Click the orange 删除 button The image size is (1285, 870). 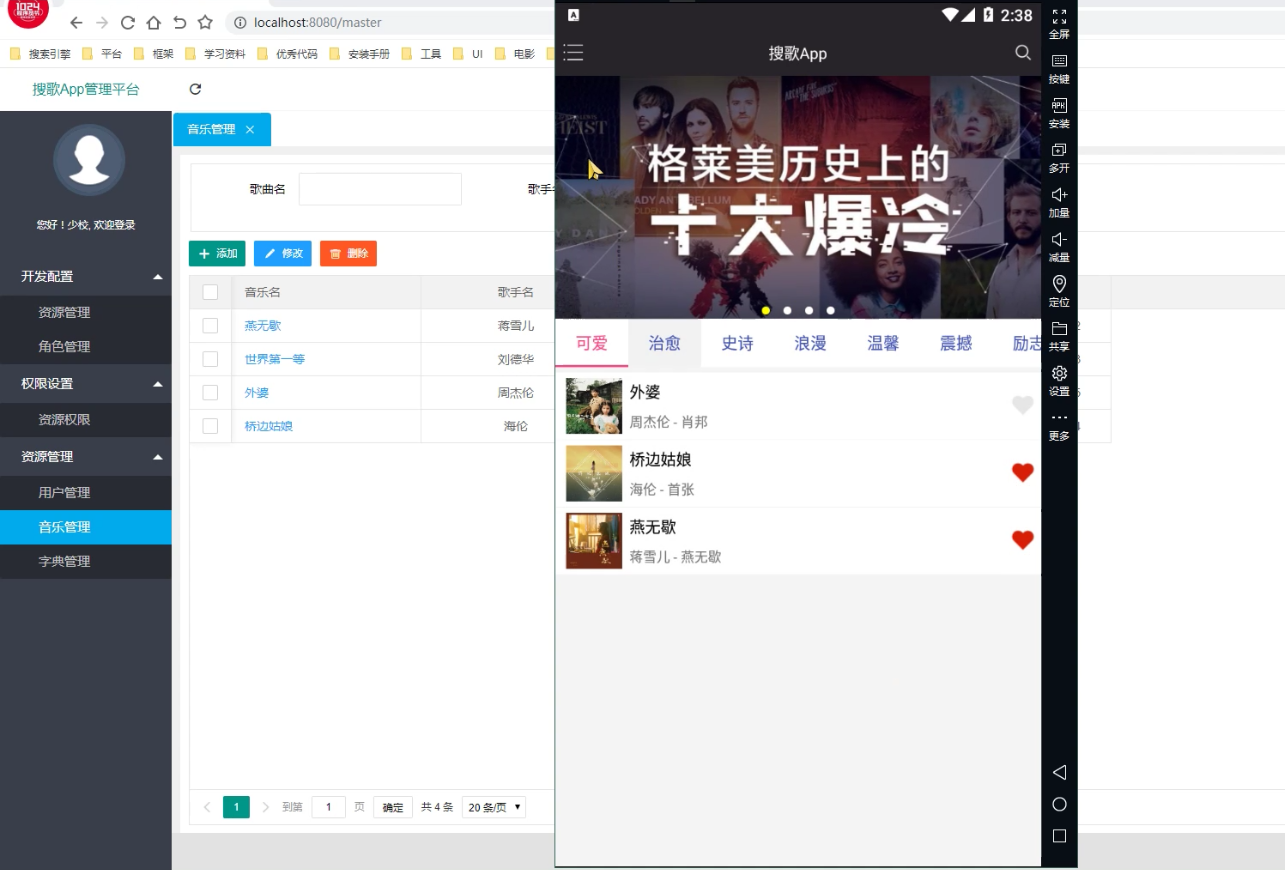click(x=348, y=254)
